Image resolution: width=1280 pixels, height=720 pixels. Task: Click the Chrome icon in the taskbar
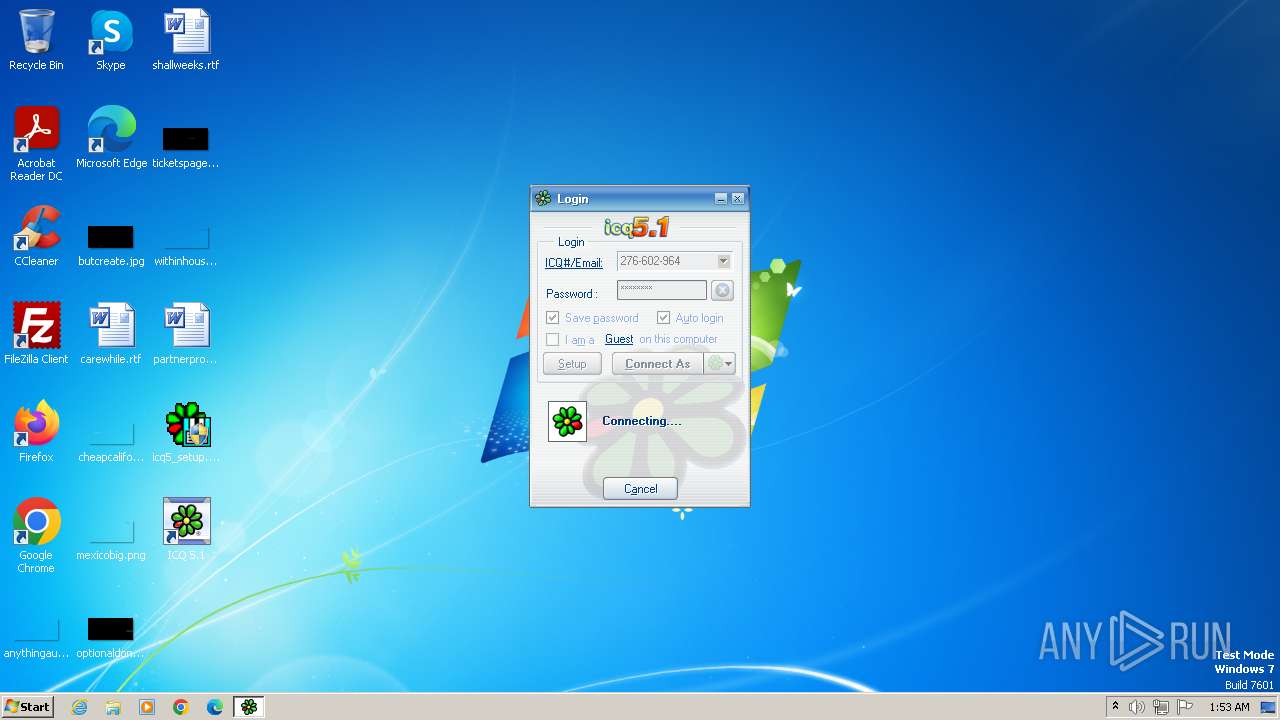181,707
